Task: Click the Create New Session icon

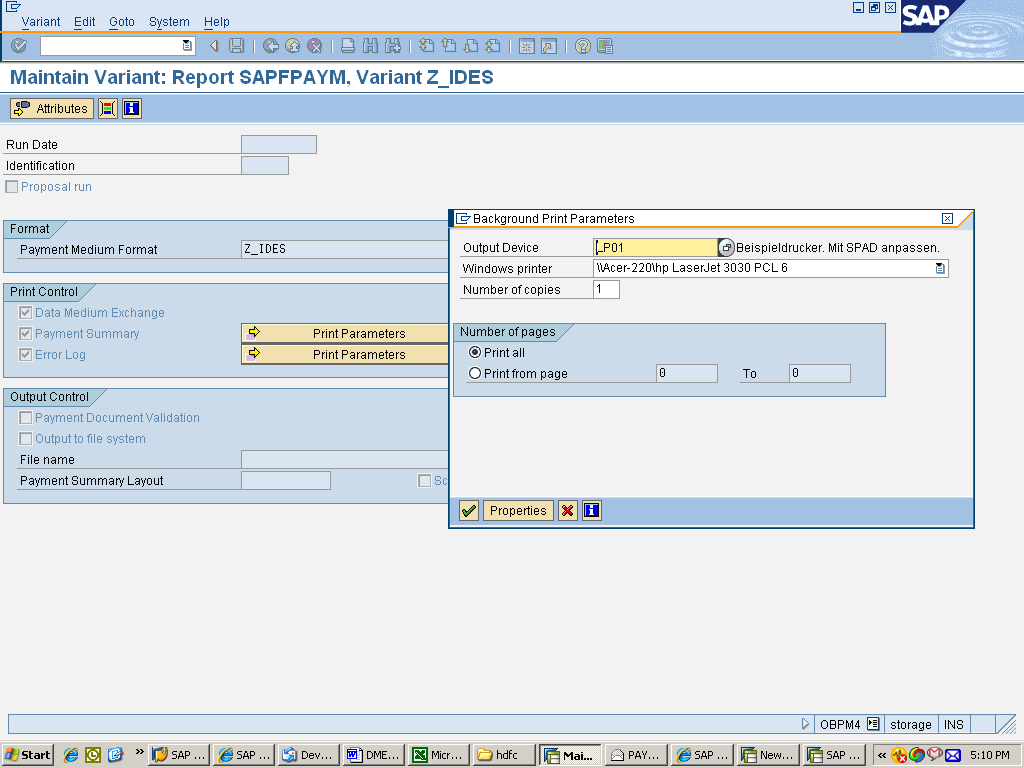Action: point(527,46)
